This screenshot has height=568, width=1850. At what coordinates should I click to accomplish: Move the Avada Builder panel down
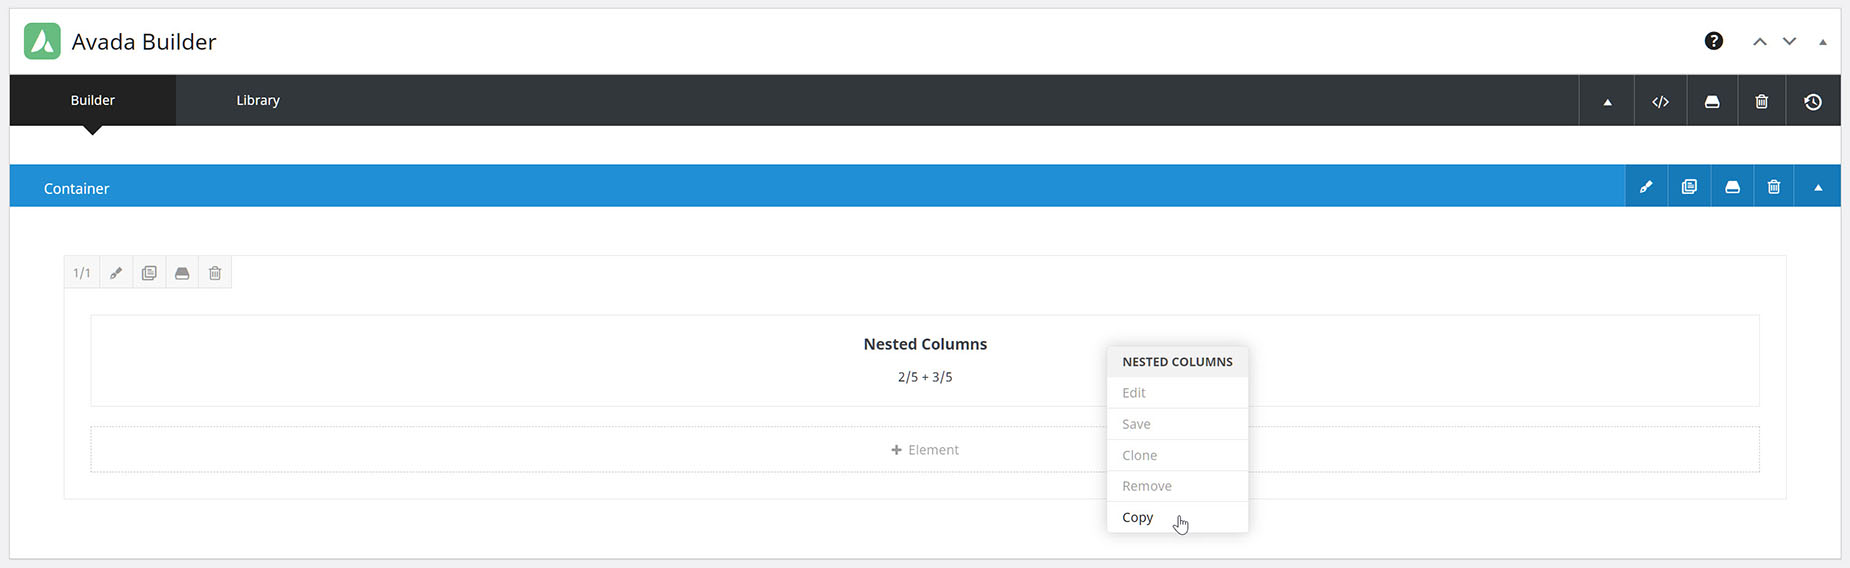point(1790,41)
